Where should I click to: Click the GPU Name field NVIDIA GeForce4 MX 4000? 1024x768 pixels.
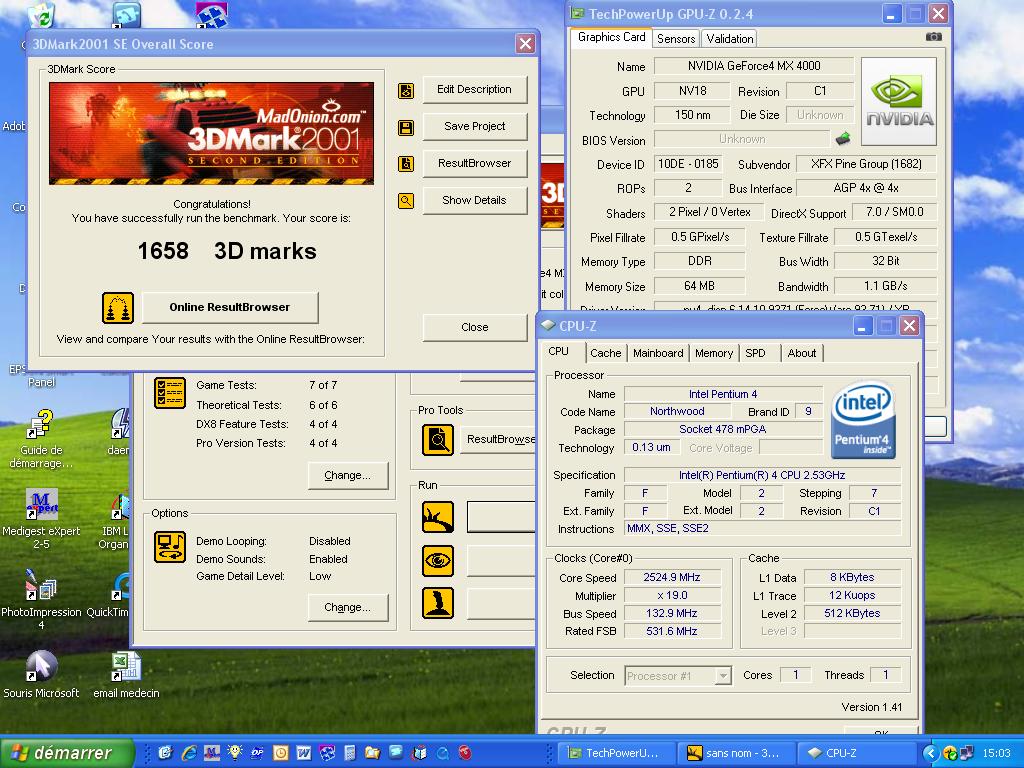click(x=754, y=66)
